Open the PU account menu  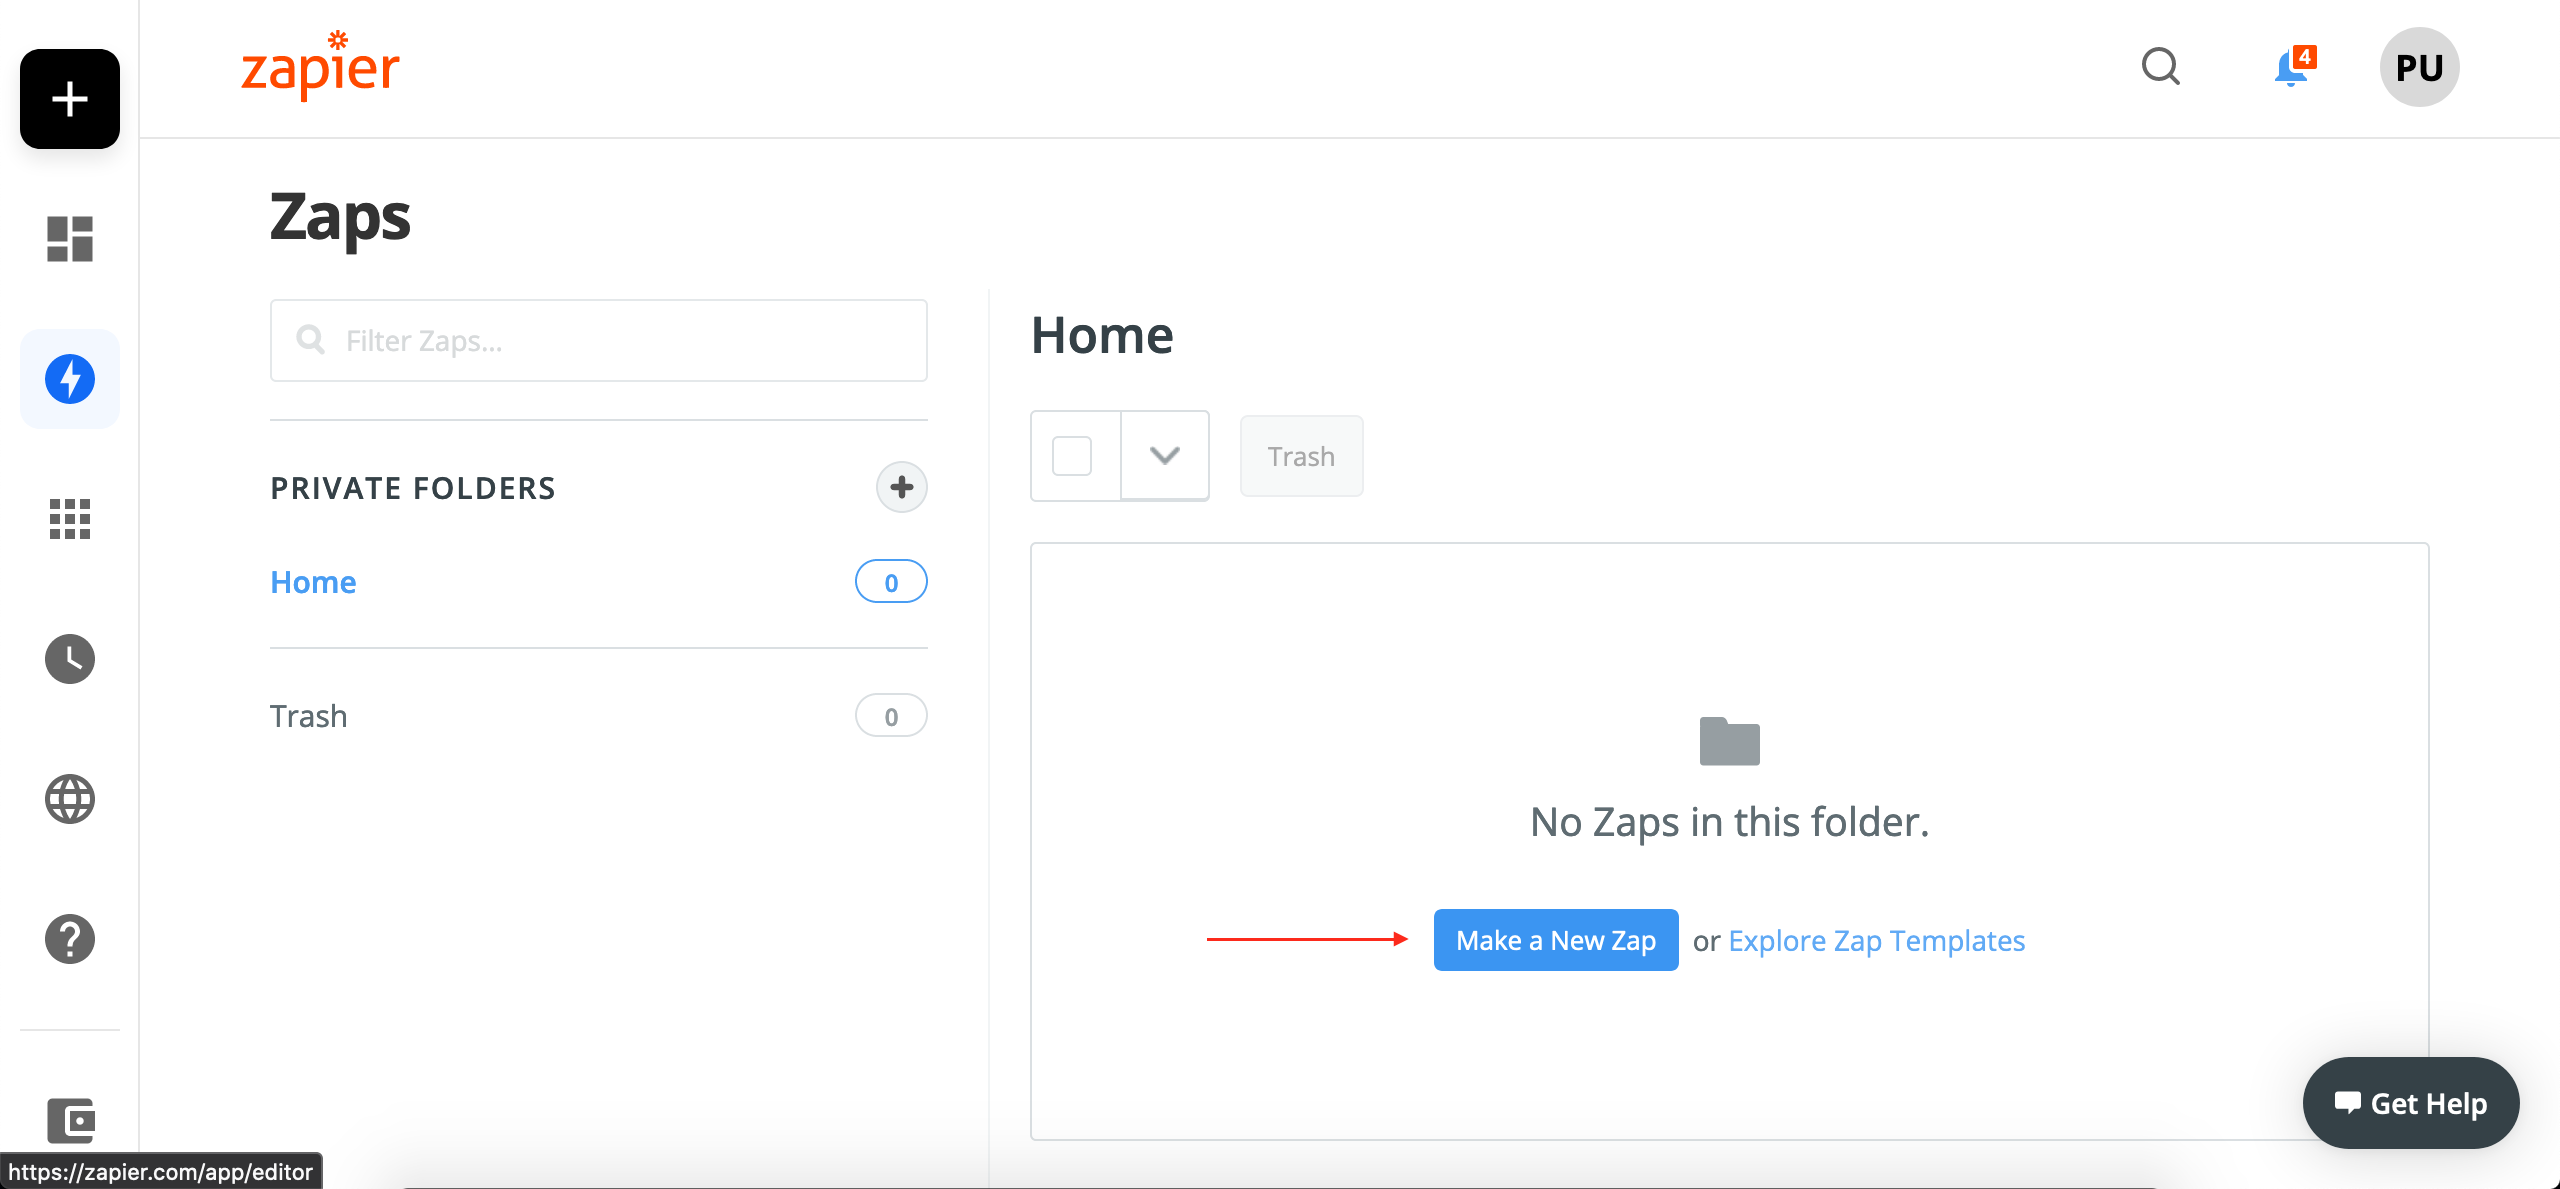point(2419,67)
